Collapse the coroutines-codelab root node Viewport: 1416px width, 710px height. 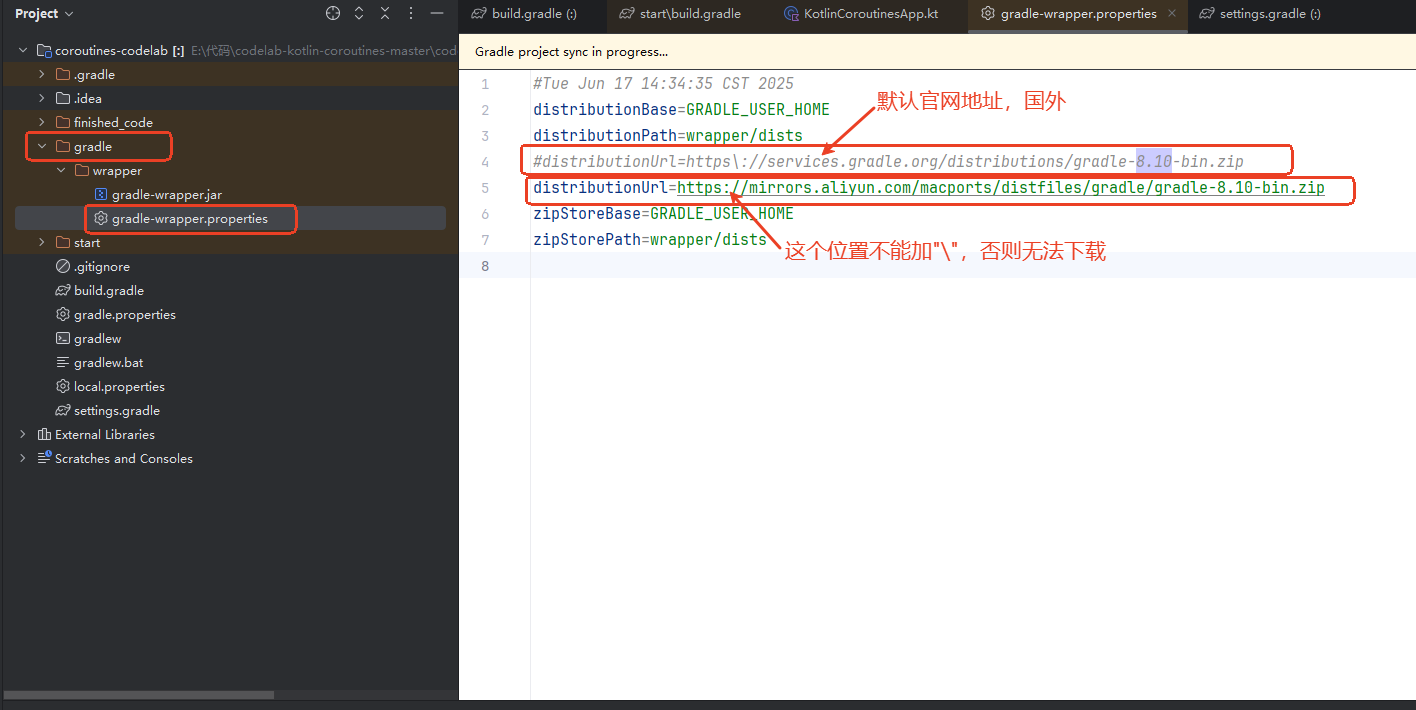(x=23, y=50)
